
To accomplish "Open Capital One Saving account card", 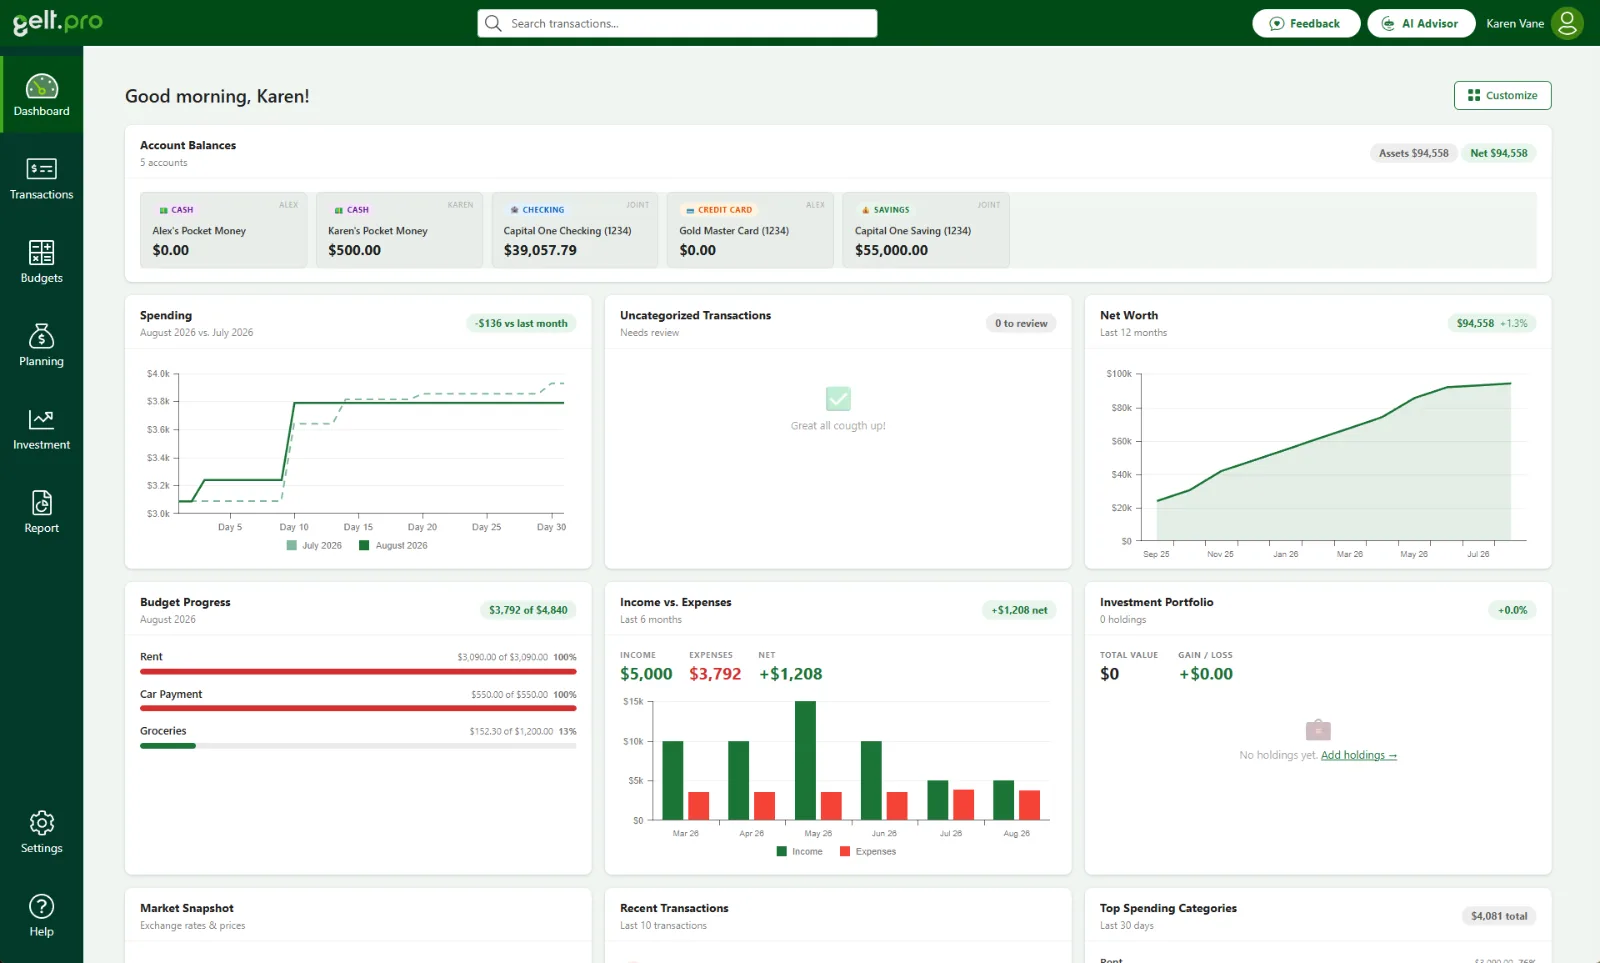I will 926,230.
